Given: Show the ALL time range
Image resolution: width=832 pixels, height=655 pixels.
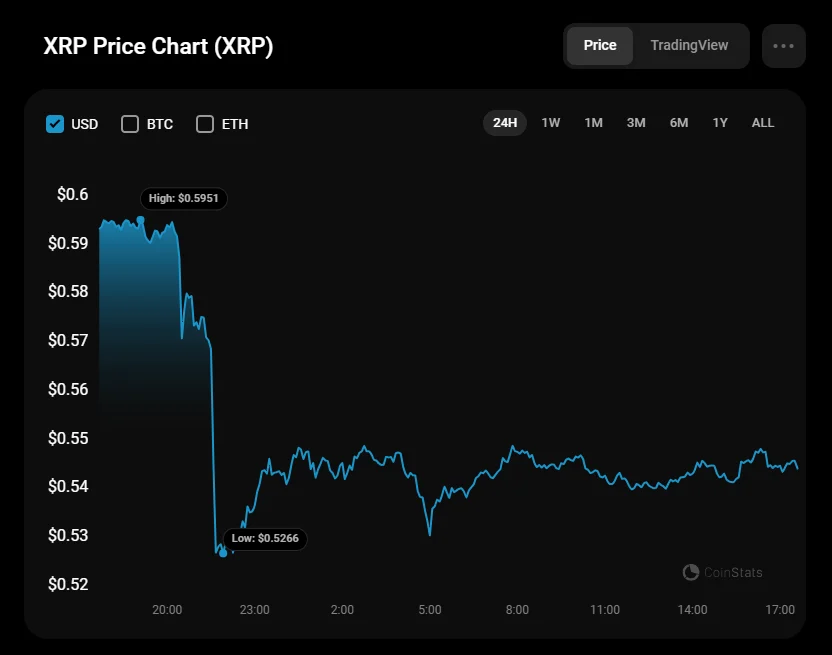Looking at the screenshot, I should coord(763,123).
